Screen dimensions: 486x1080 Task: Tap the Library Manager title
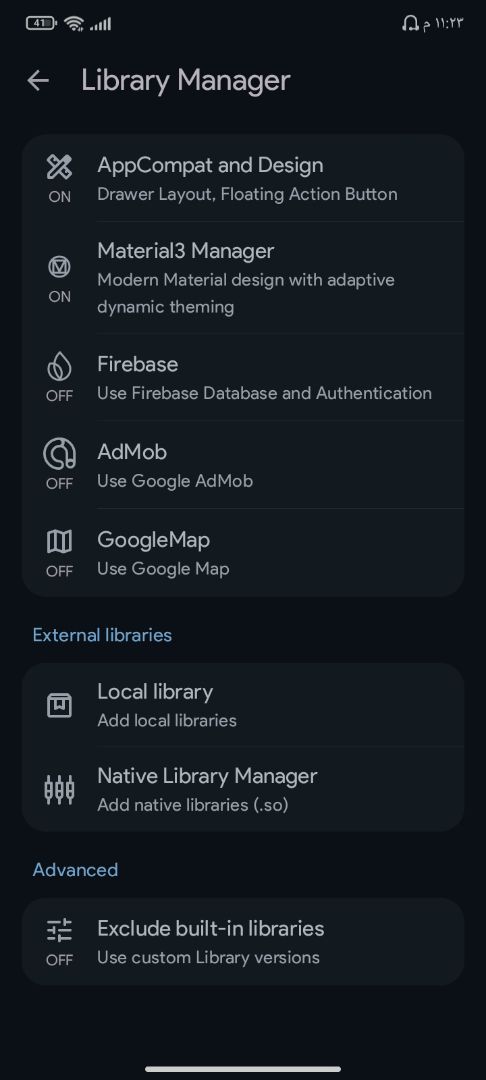(x=186, y=81)
